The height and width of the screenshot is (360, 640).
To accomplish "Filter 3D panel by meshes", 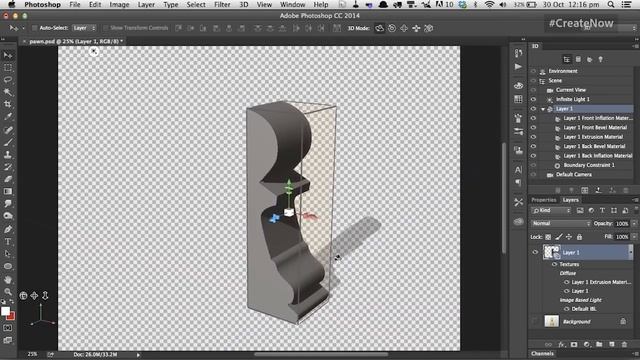I will tap(578, 60).
